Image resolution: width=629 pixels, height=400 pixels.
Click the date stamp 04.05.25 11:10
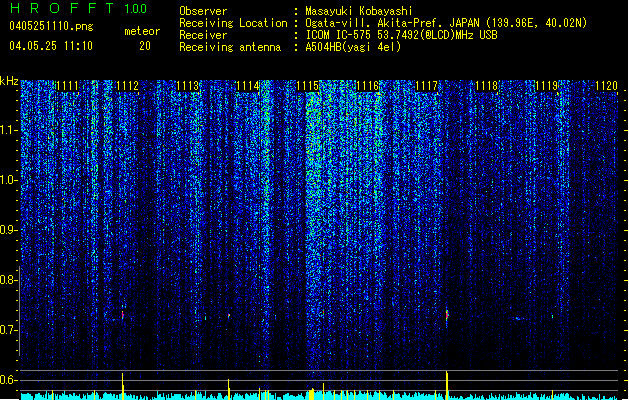coord(51,46)
